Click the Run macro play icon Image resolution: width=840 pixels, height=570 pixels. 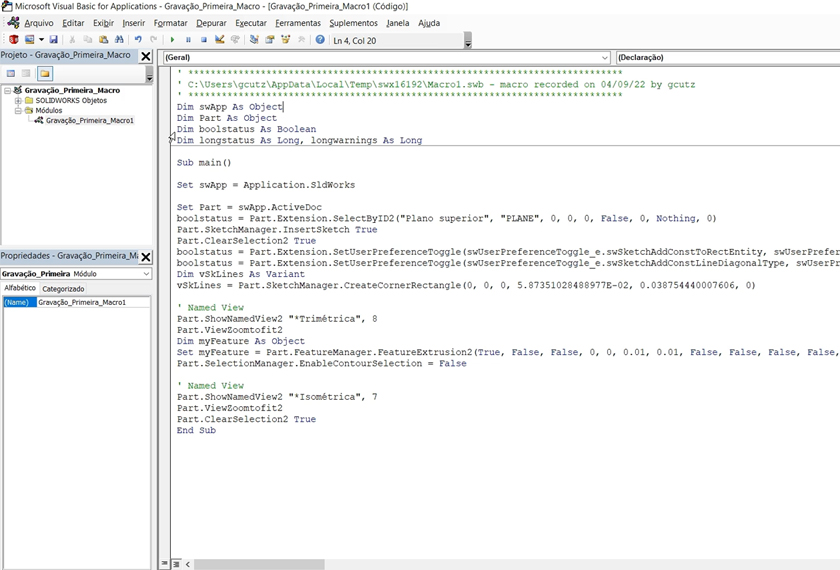pos(173,40)
